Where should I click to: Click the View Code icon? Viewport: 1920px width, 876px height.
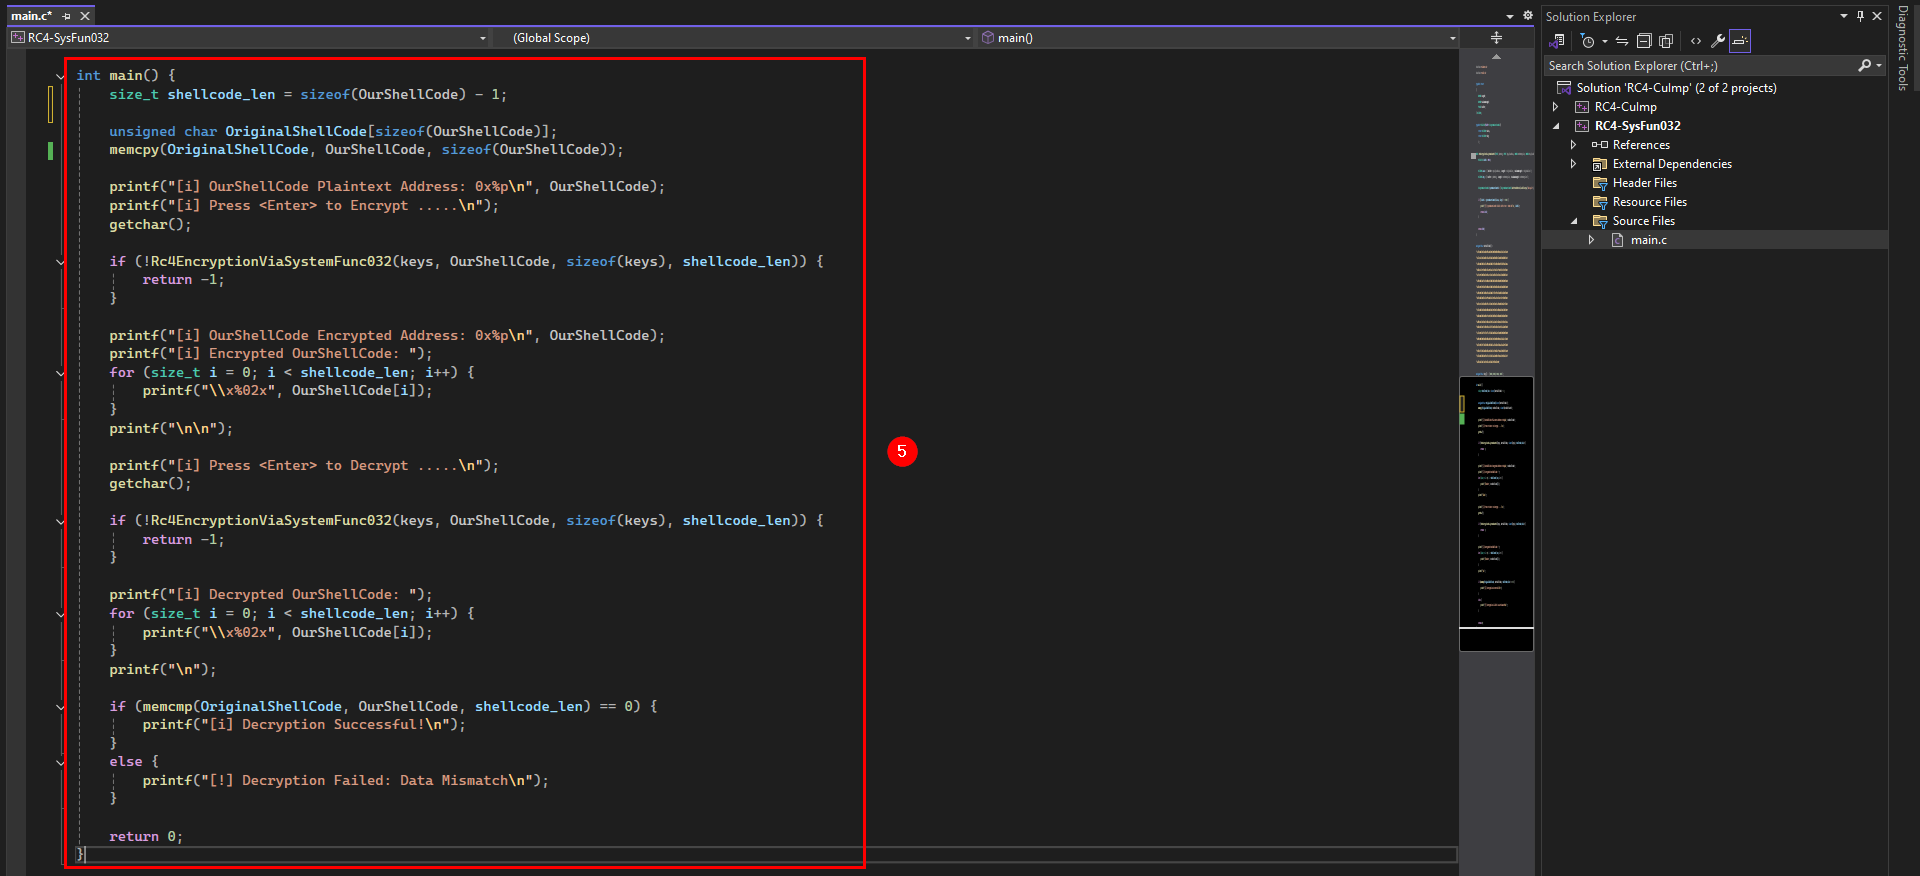point(1696,41)
